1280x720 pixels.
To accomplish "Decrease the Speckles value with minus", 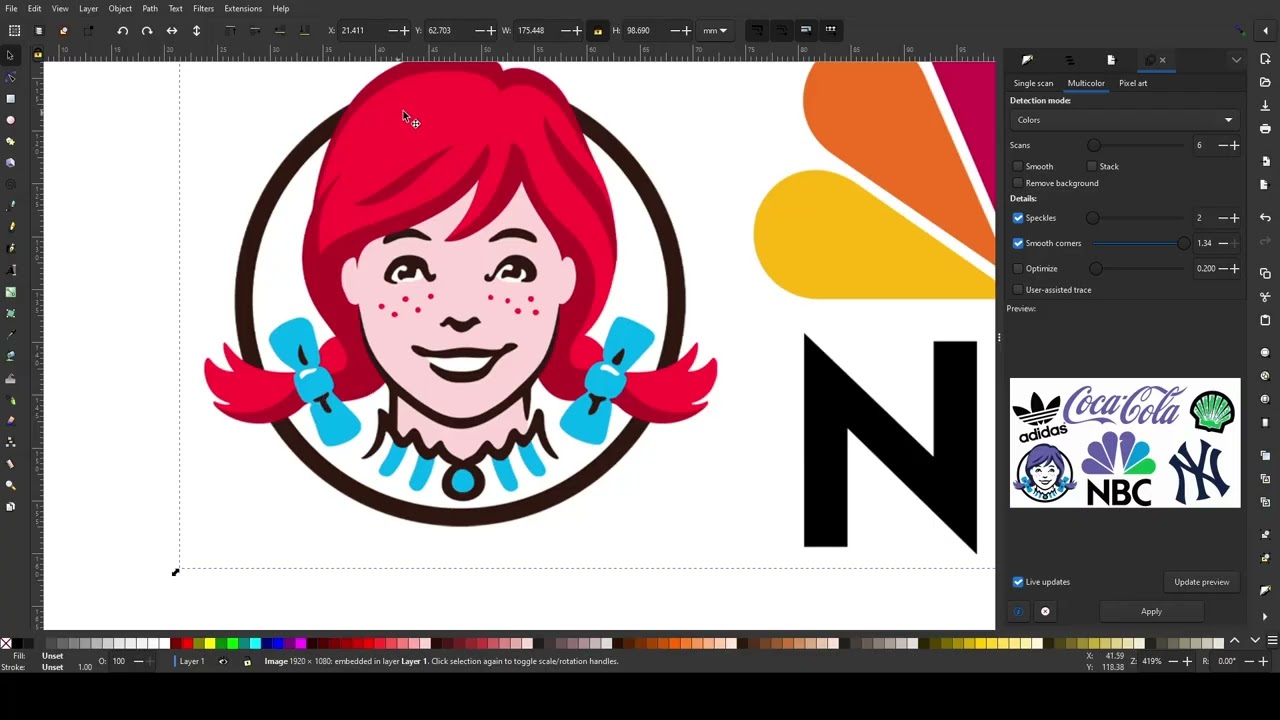I will point(1222,218).
